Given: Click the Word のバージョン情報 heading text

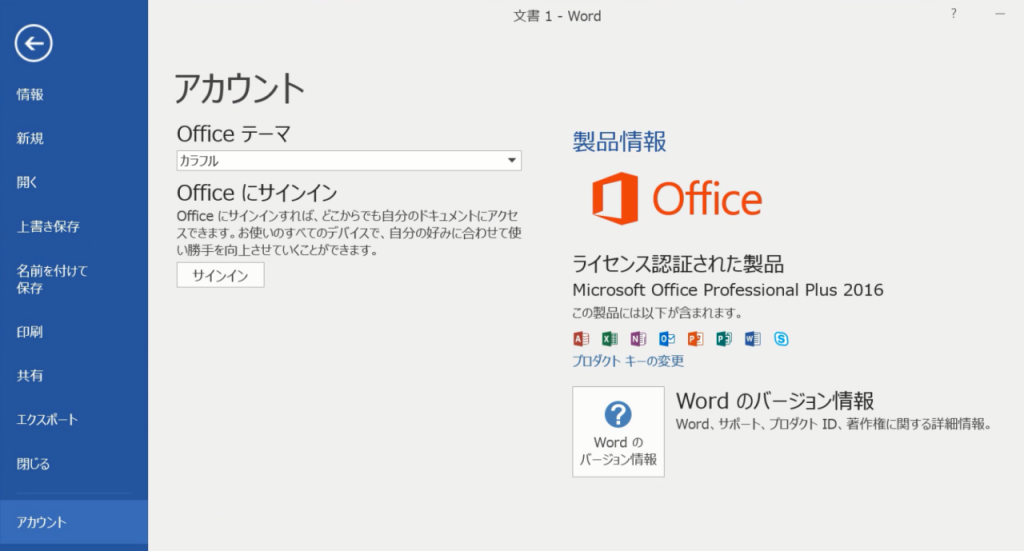Looking at the screenshot, I should (x=775, y=401).
